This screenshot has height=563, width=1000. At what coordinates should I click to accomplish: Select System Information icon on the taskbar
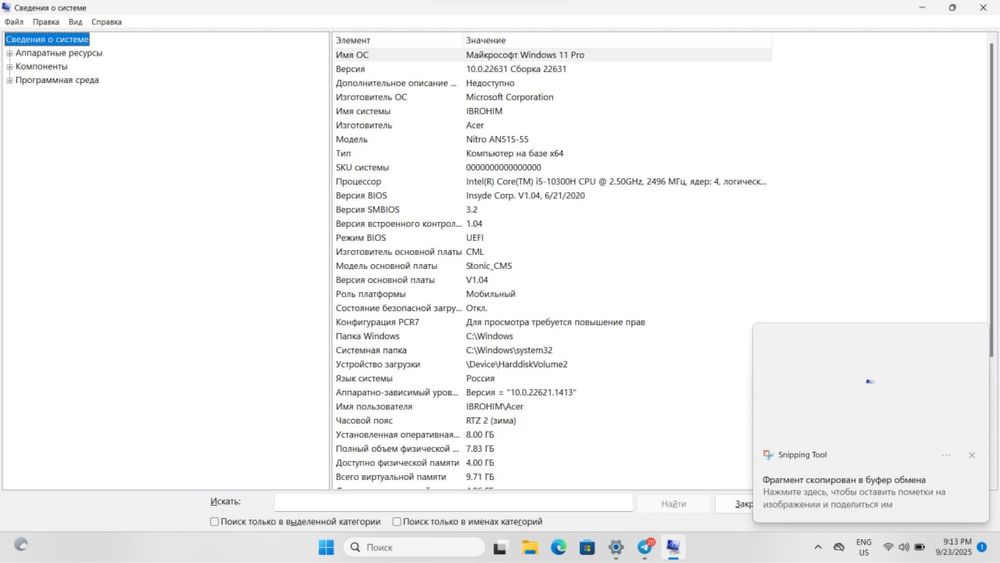[x=673, y=547]
